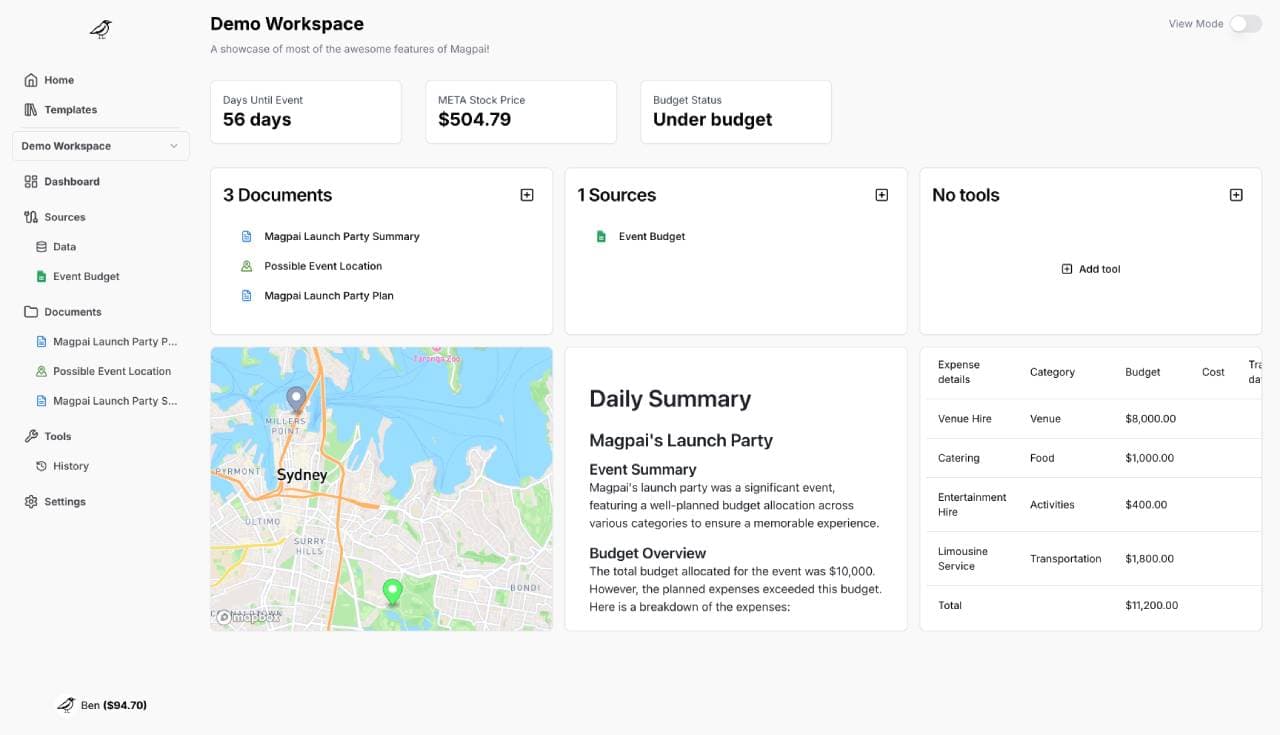Open Magpai Launch Party Plan link

coord(329,296)
